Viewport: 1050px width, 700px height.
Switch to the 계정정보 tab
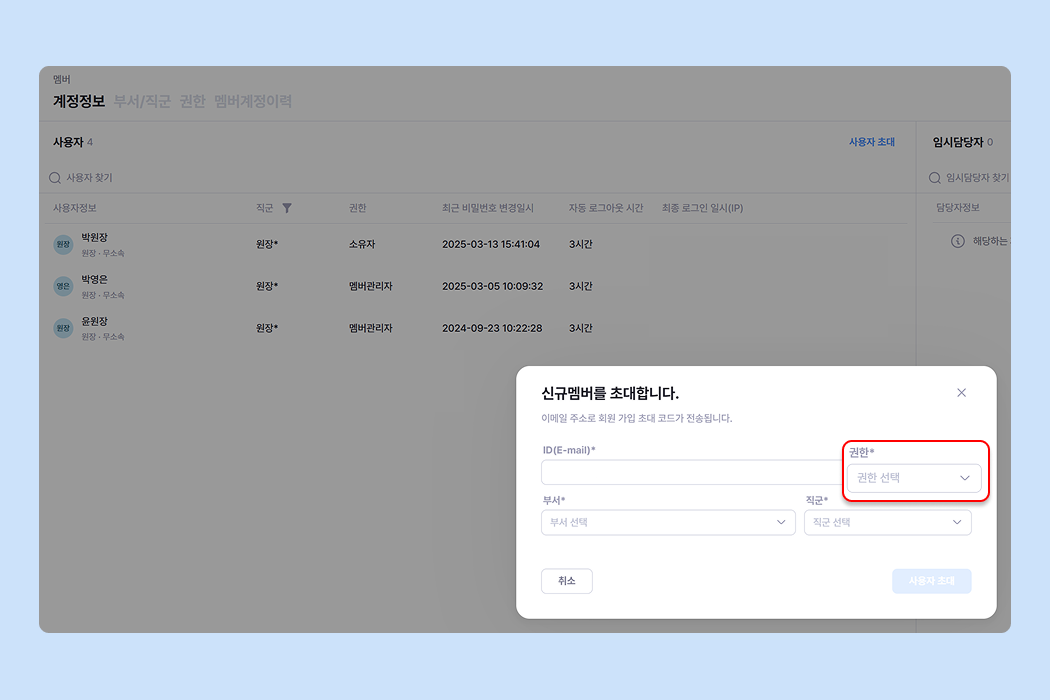(79, 101)
